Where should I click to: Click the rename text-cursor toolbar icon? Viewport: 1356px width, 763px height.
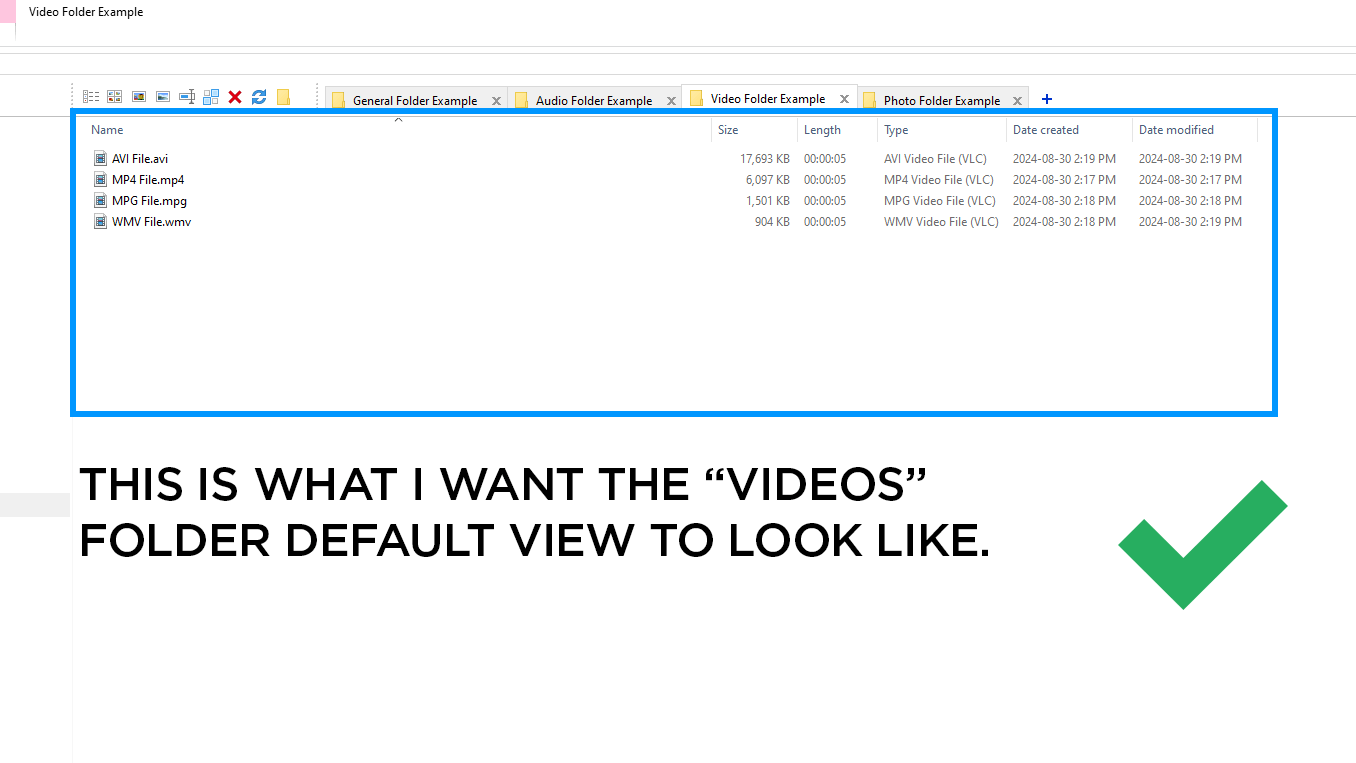click(x=187, y=97)
